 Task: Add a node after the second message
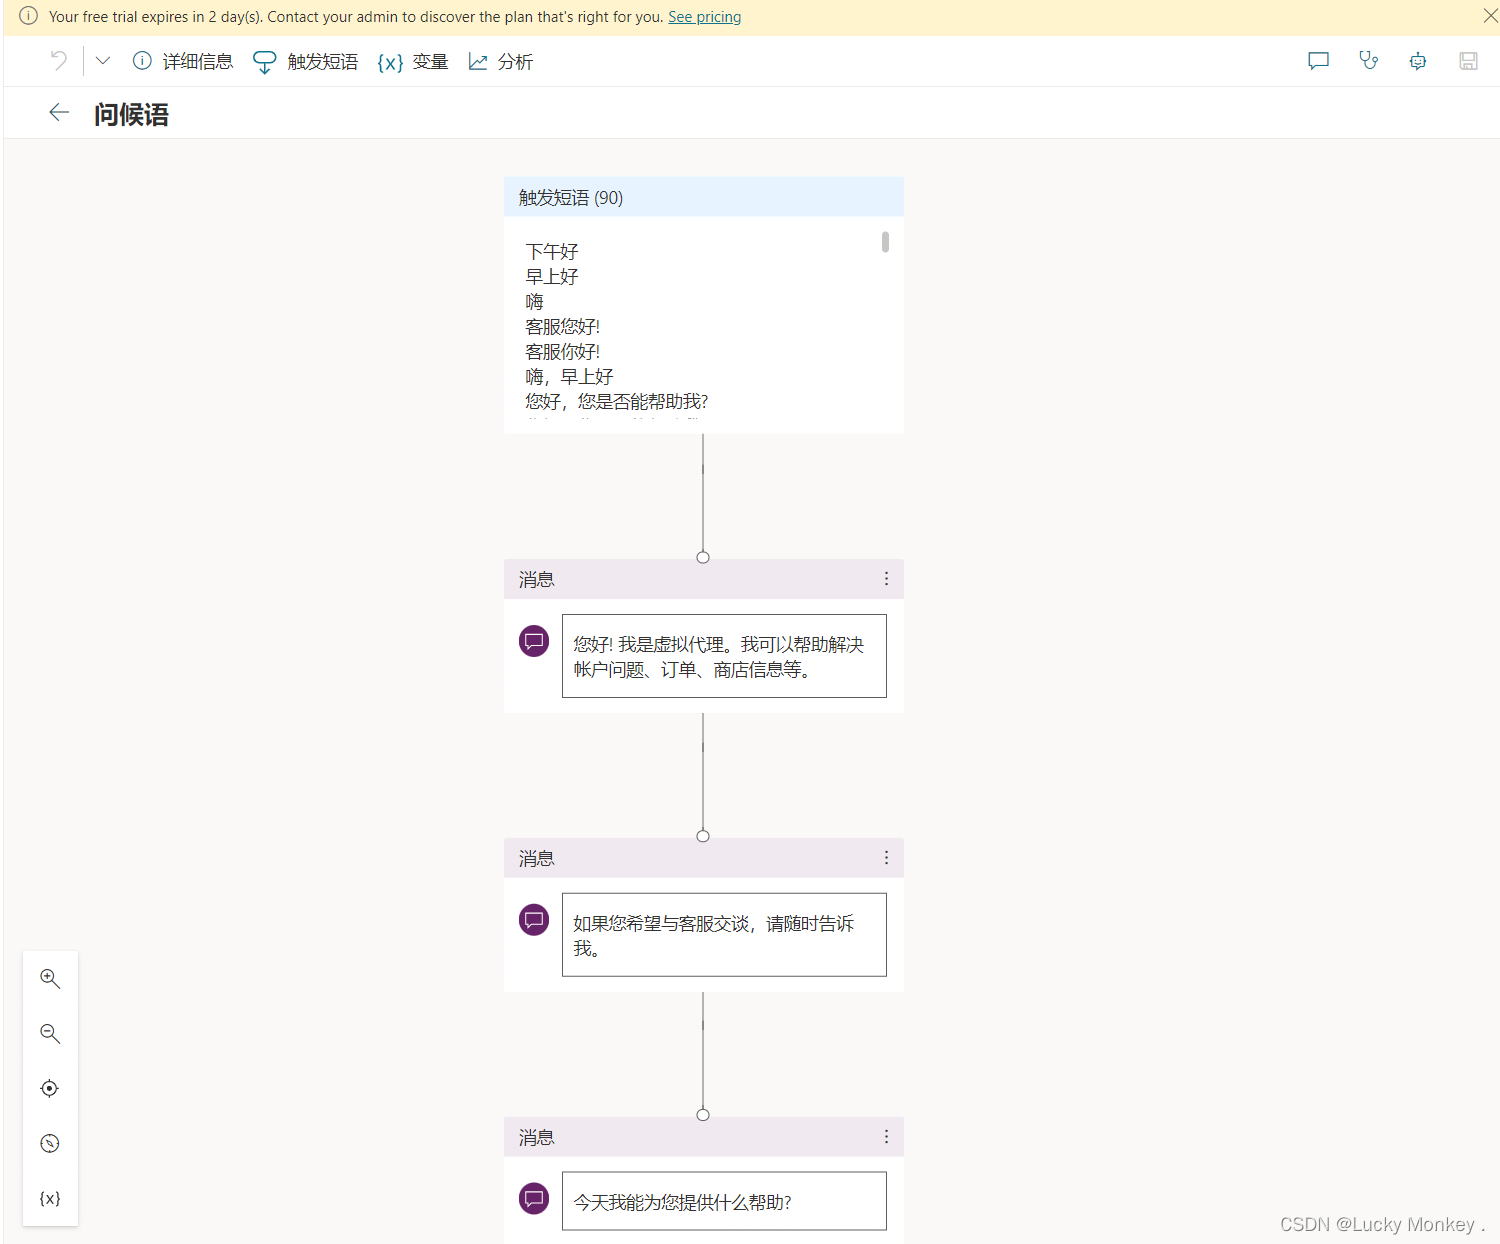point(703,1025)
